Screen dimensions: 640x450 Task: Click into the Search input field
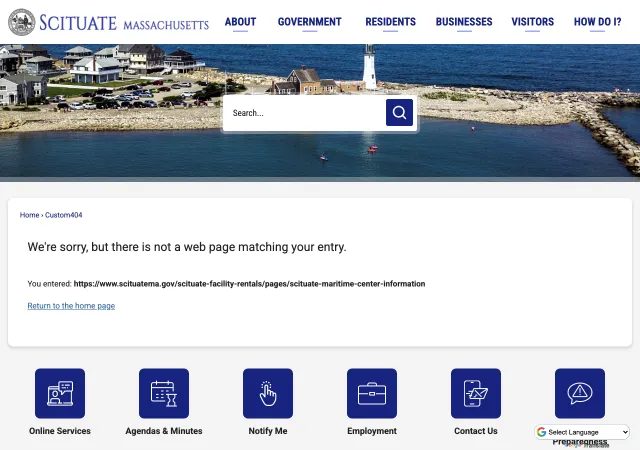coord(305,113)
